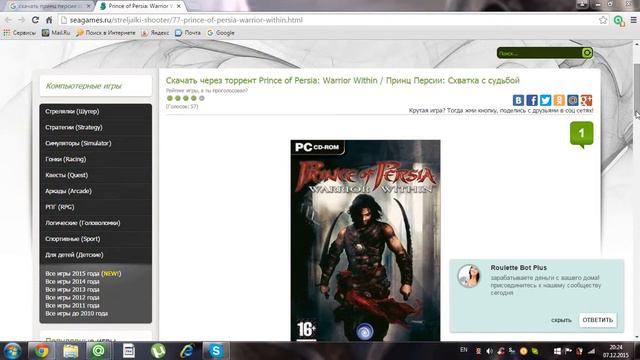Go back with the browser back arrow
The image size is (640, 360).
(8, 20)
